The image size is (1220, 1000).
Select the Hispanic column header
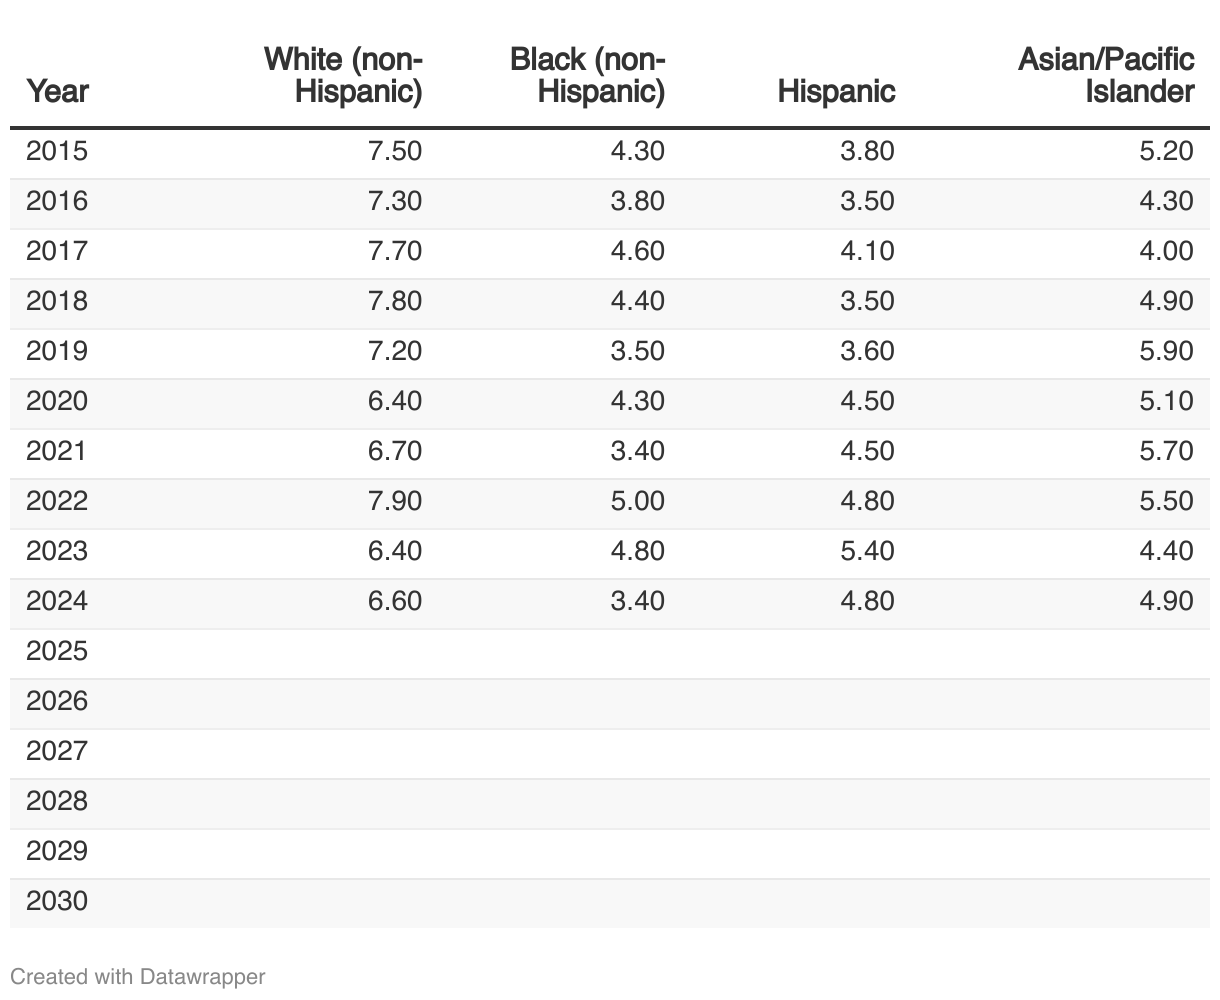[x=836, y=91]
